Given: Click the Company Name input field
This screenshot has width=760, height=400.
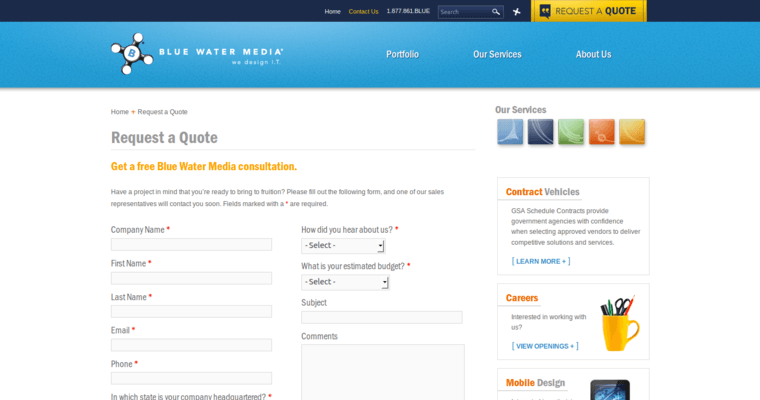Looking at the screenshot, I should coord(191,244).
